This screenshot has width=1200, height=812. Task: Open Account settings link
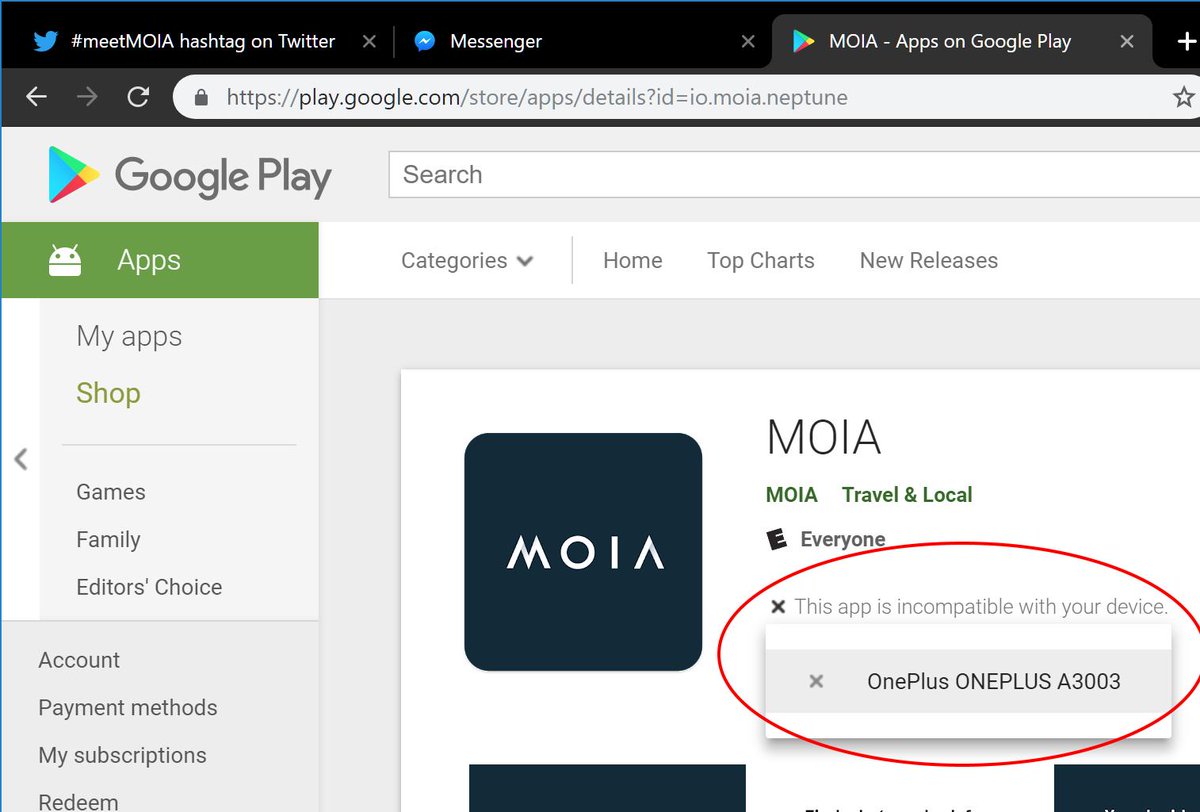79,660
